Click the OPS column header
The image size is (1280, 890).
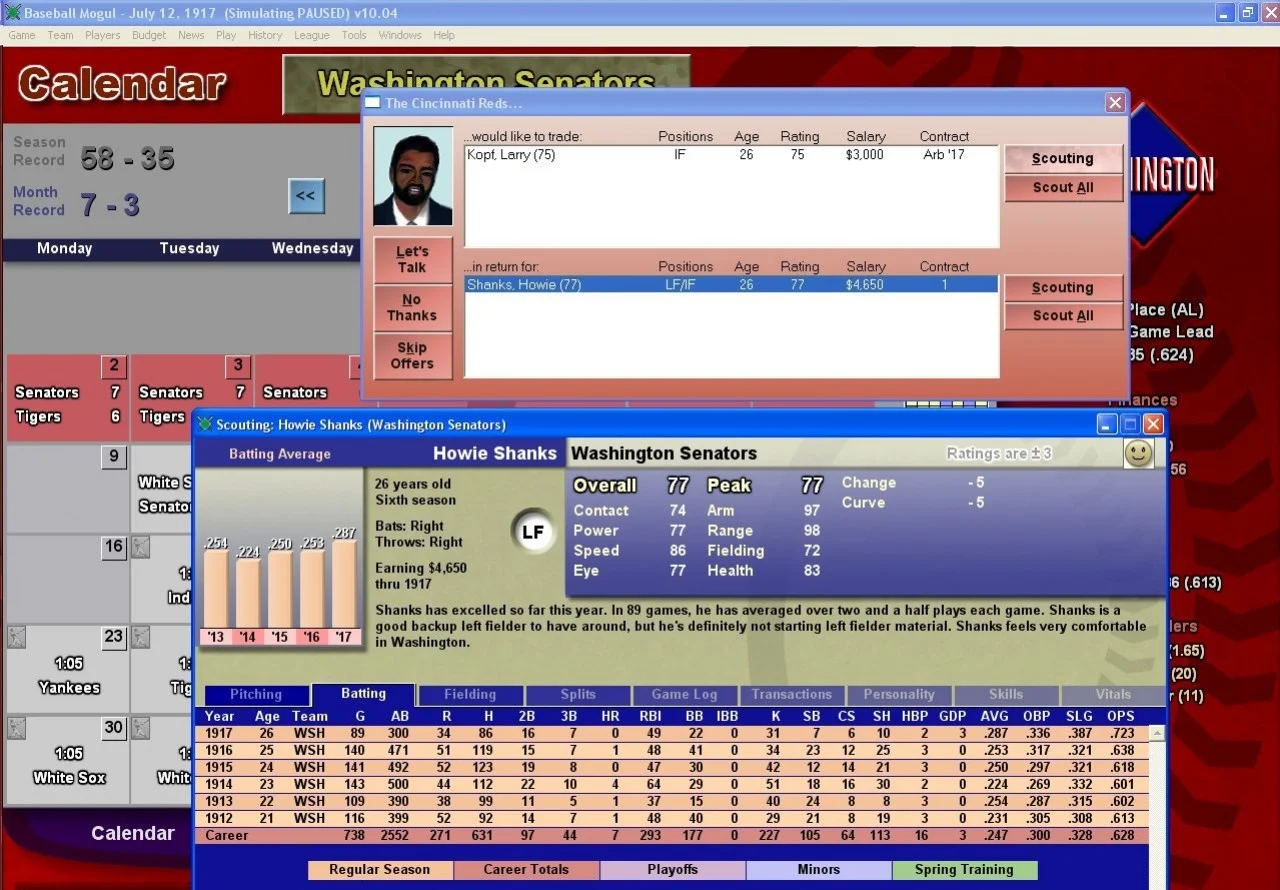point(1120,716)
